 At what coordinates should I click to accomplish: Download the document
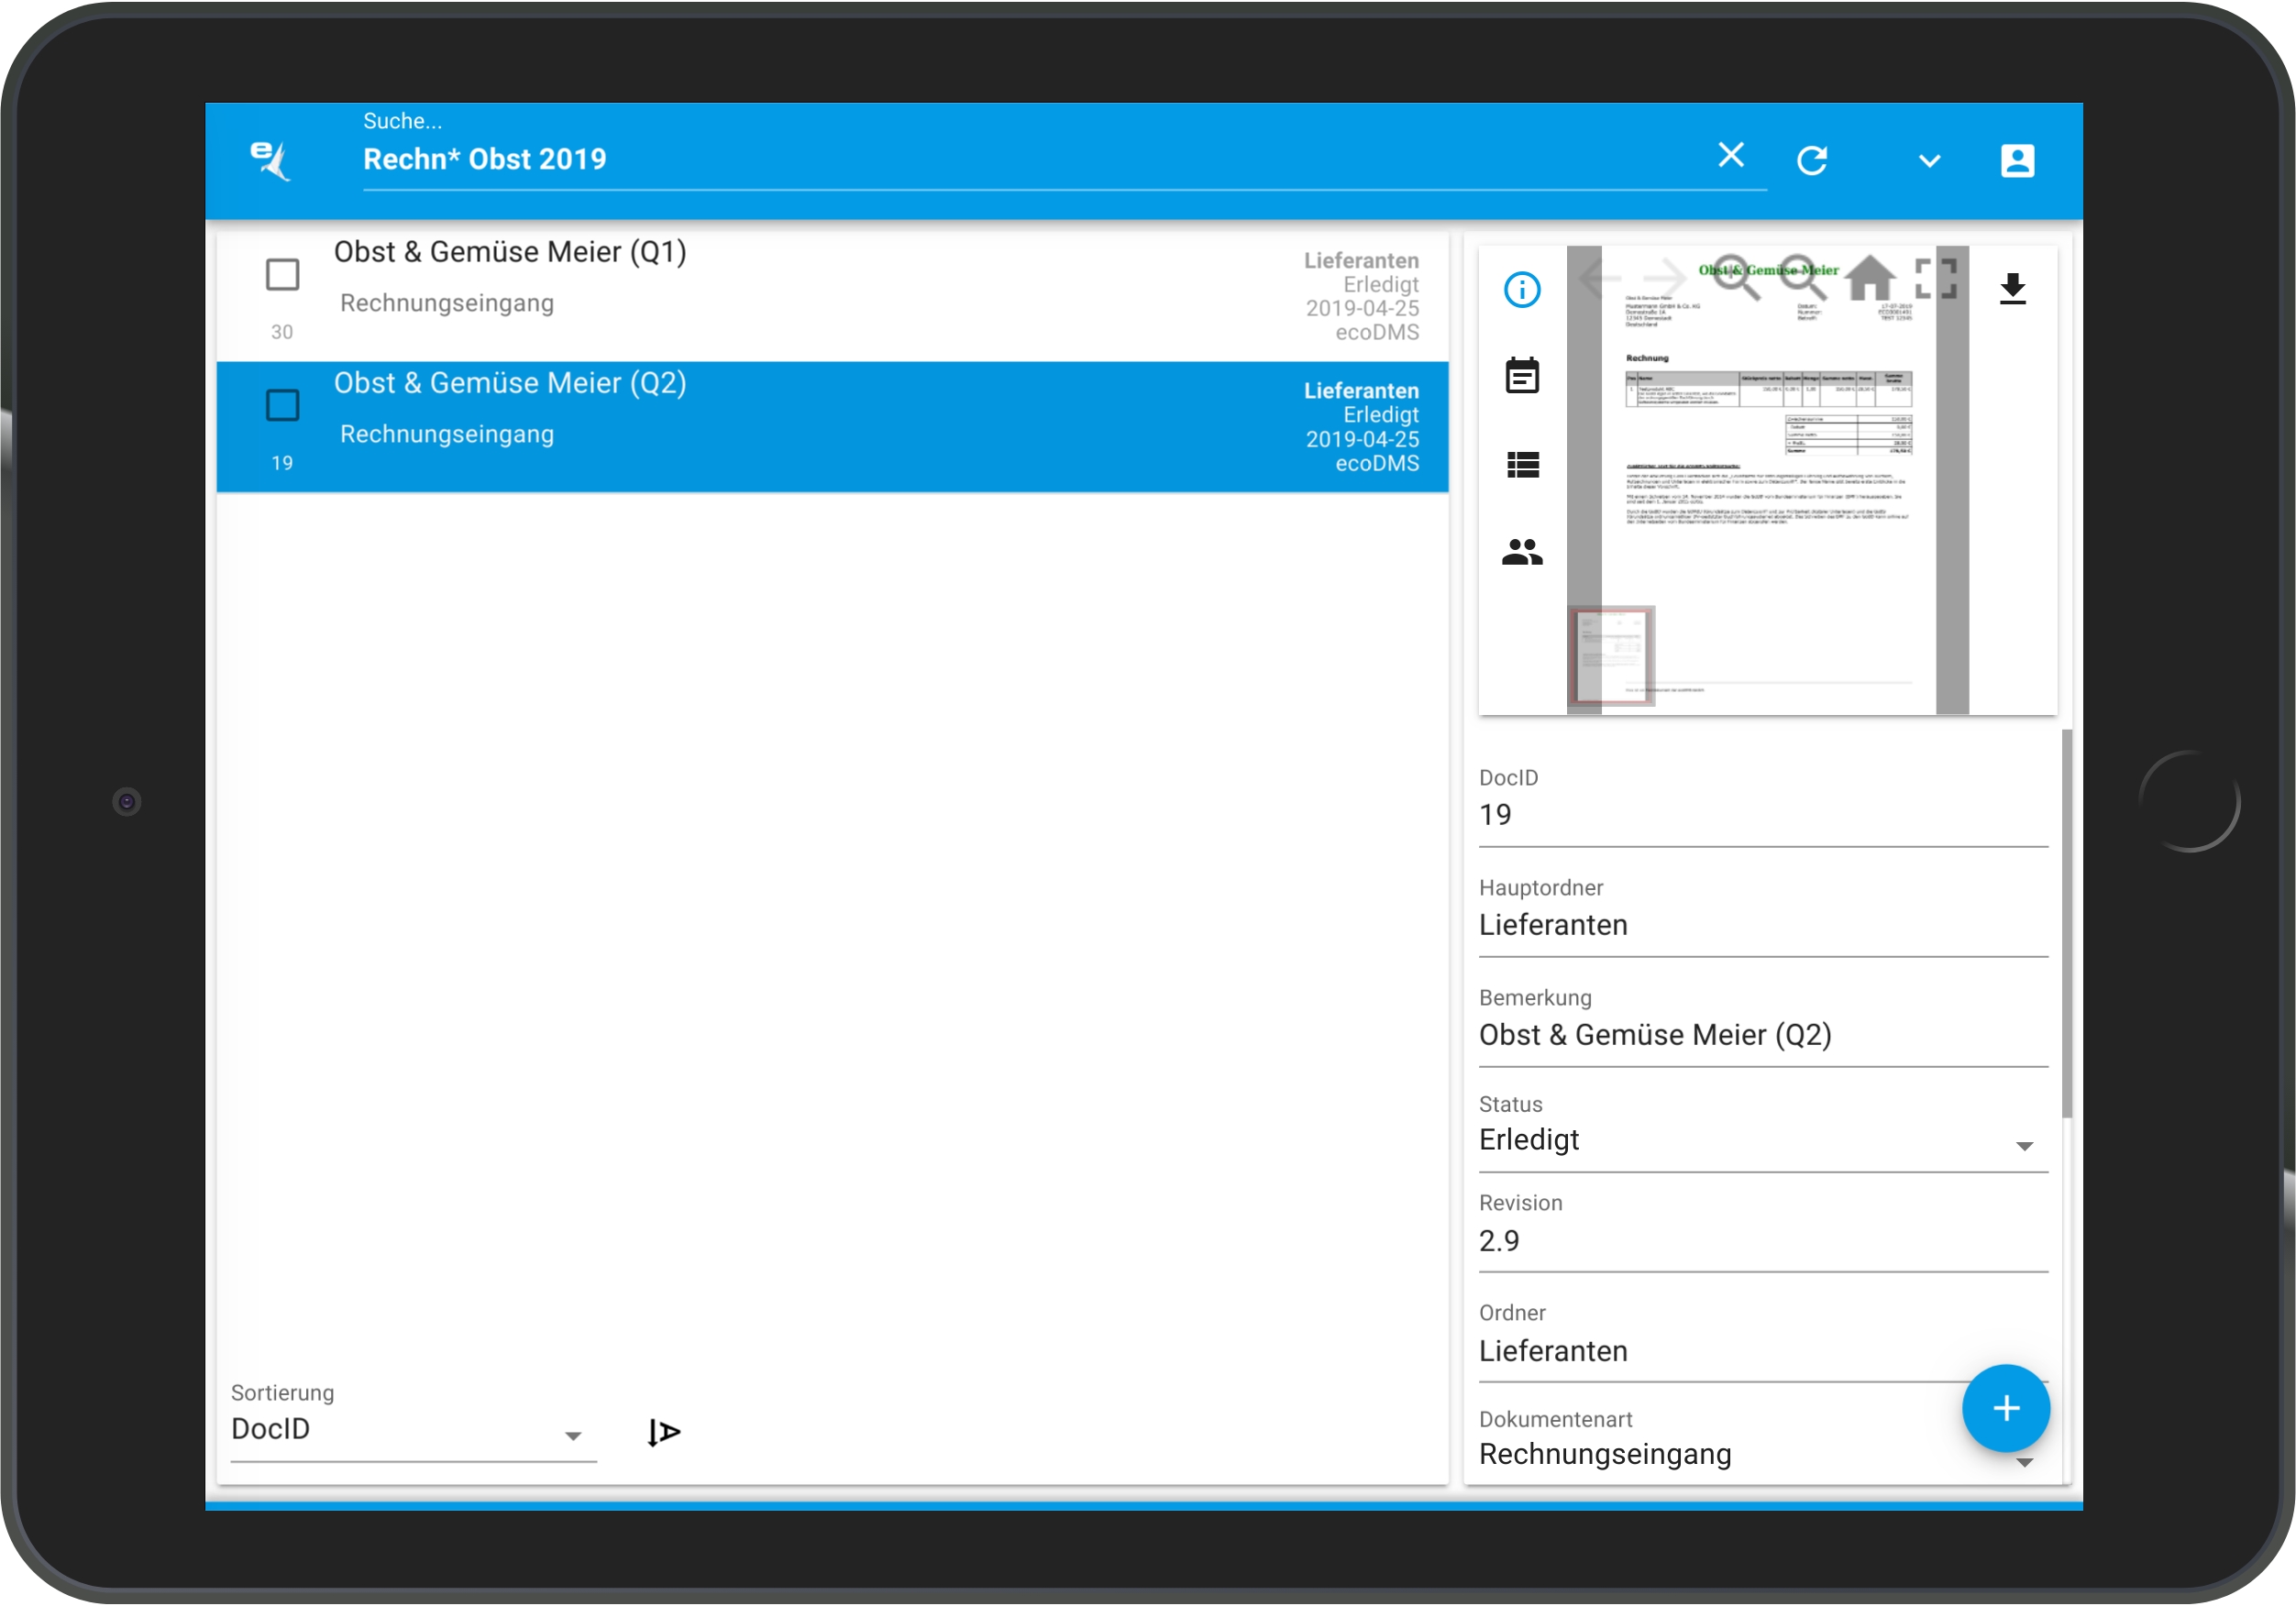(2012, 289)
